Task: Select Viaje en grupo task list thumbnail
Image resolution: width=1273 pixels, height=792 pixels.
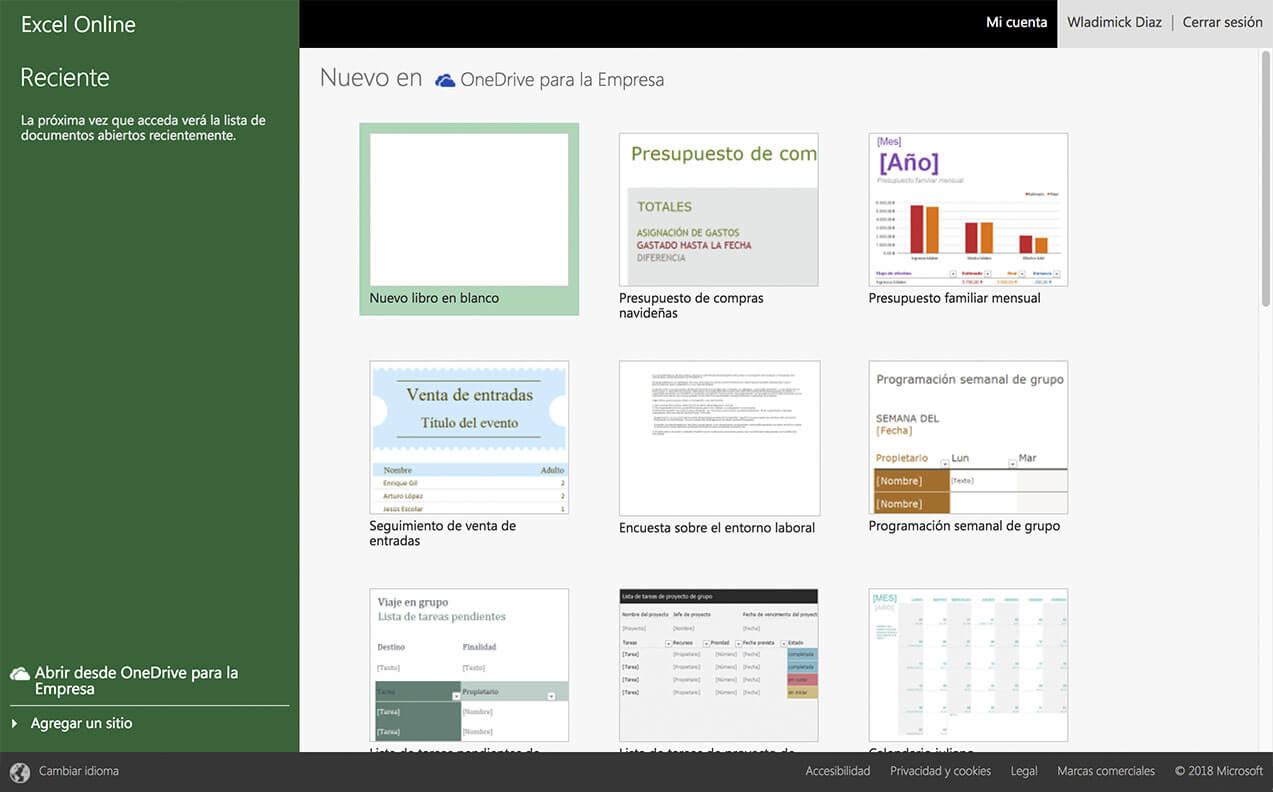Action: (469, 665)
